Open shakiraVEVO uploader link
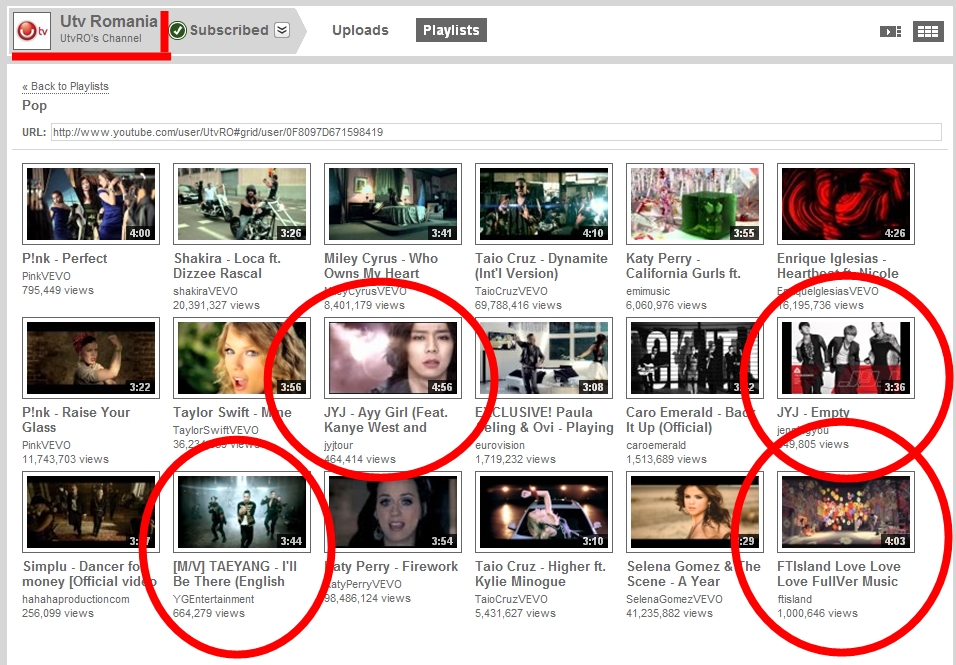956x665 pixels. pyautogui.click(x=205, y=291)
